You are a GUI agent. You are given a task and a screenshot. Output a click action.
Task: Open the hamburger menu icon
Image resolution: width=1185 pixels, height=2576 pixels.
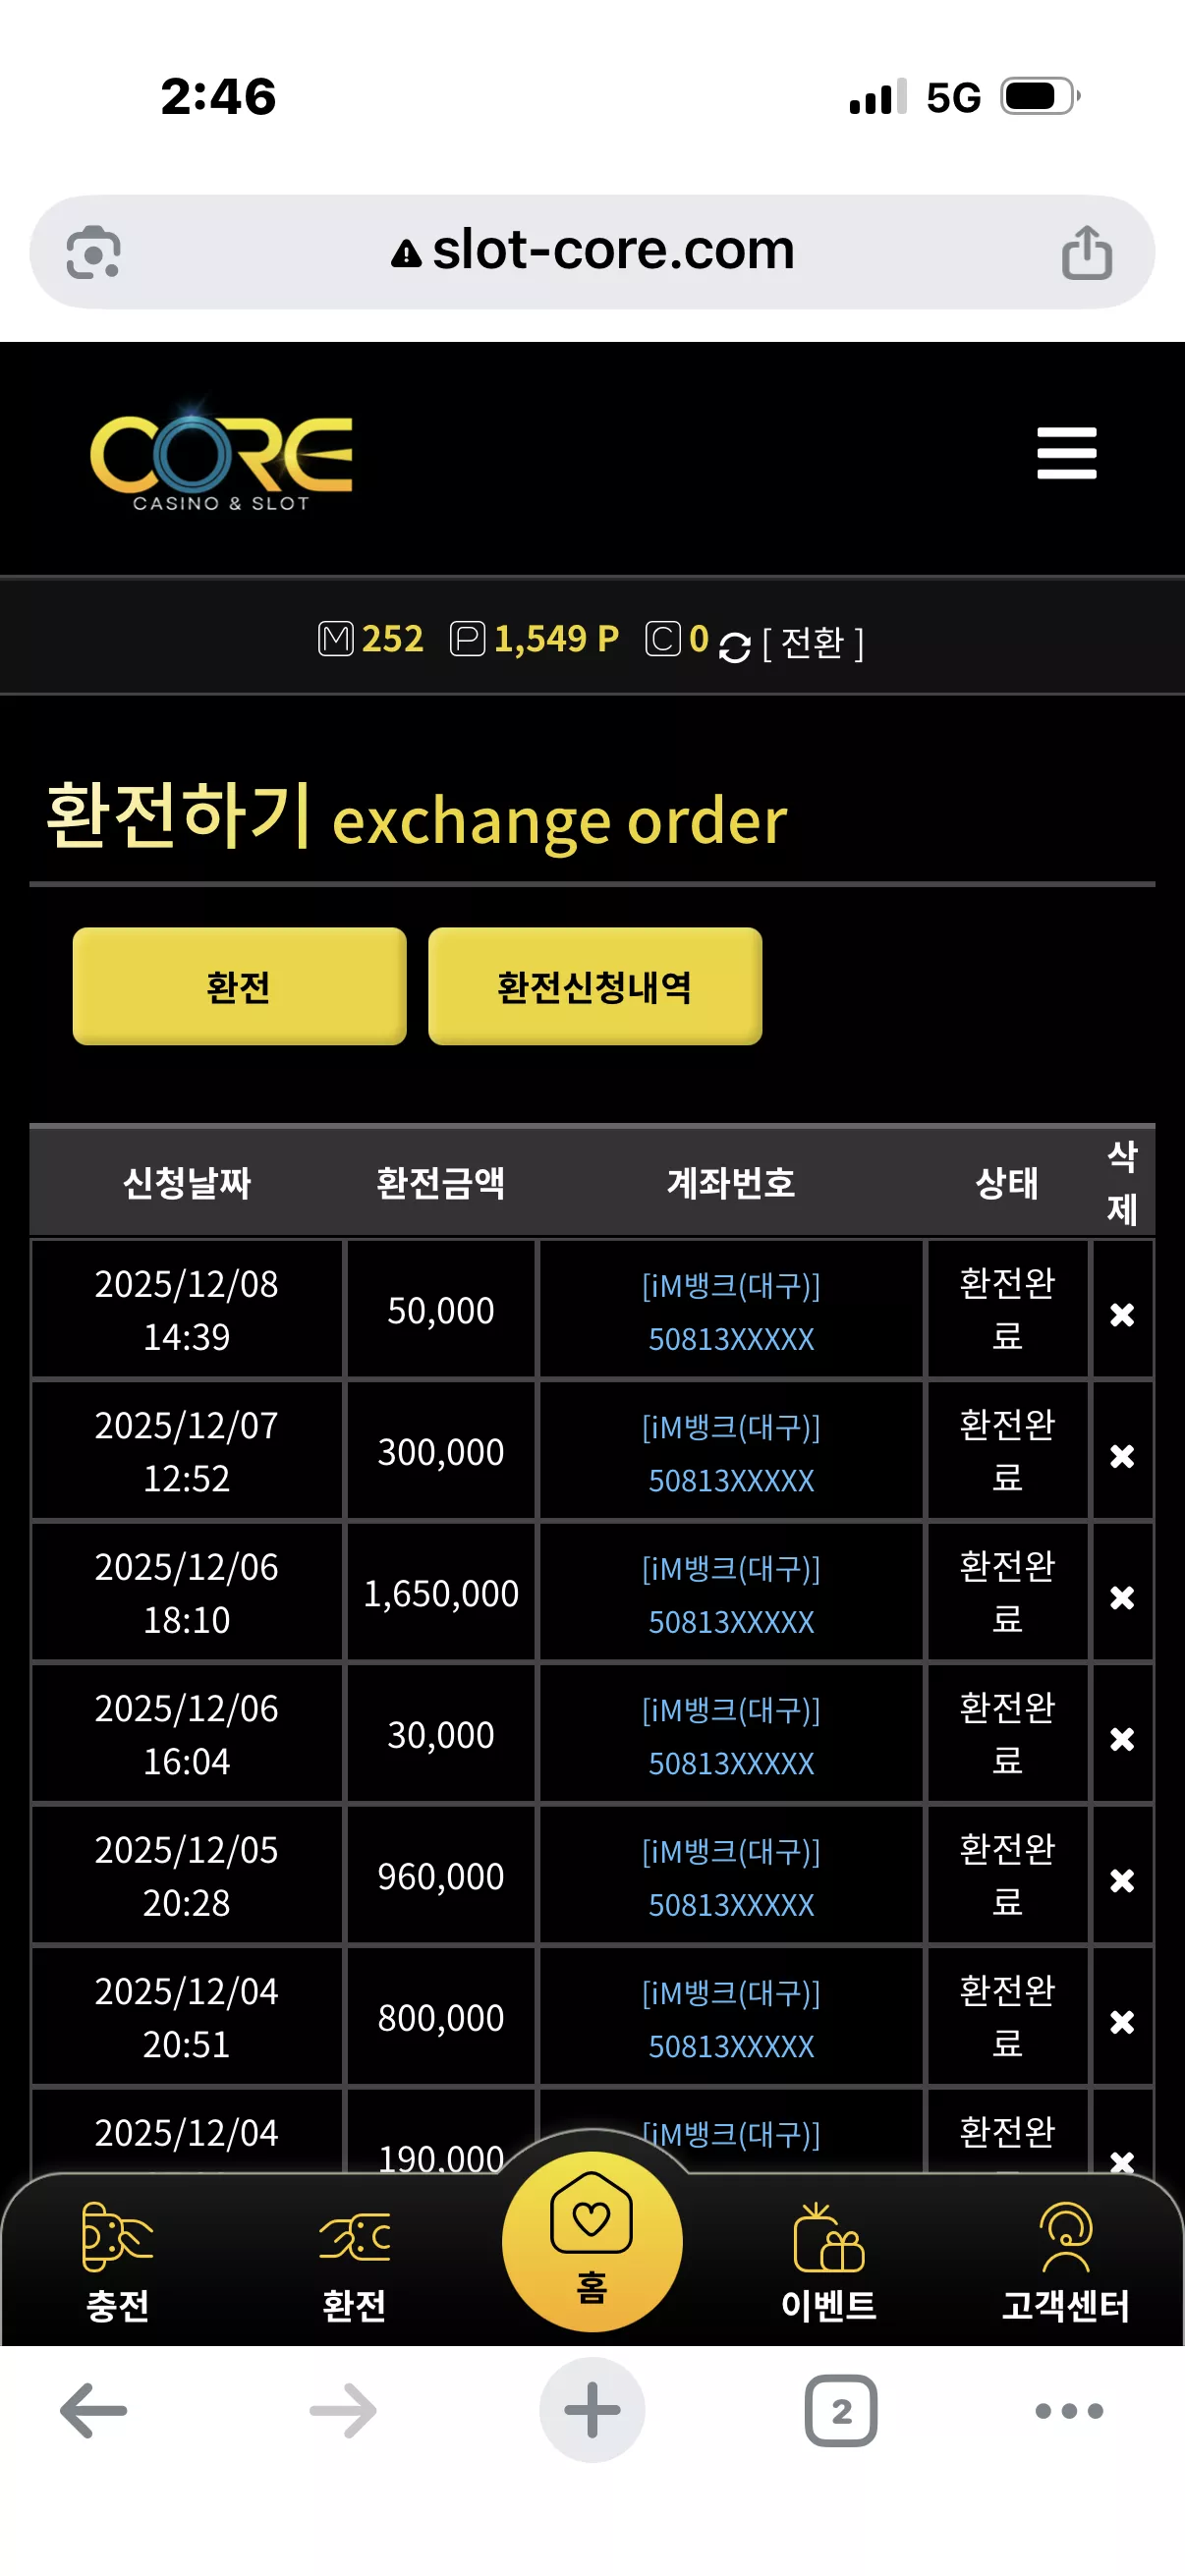pos(1066,453)
